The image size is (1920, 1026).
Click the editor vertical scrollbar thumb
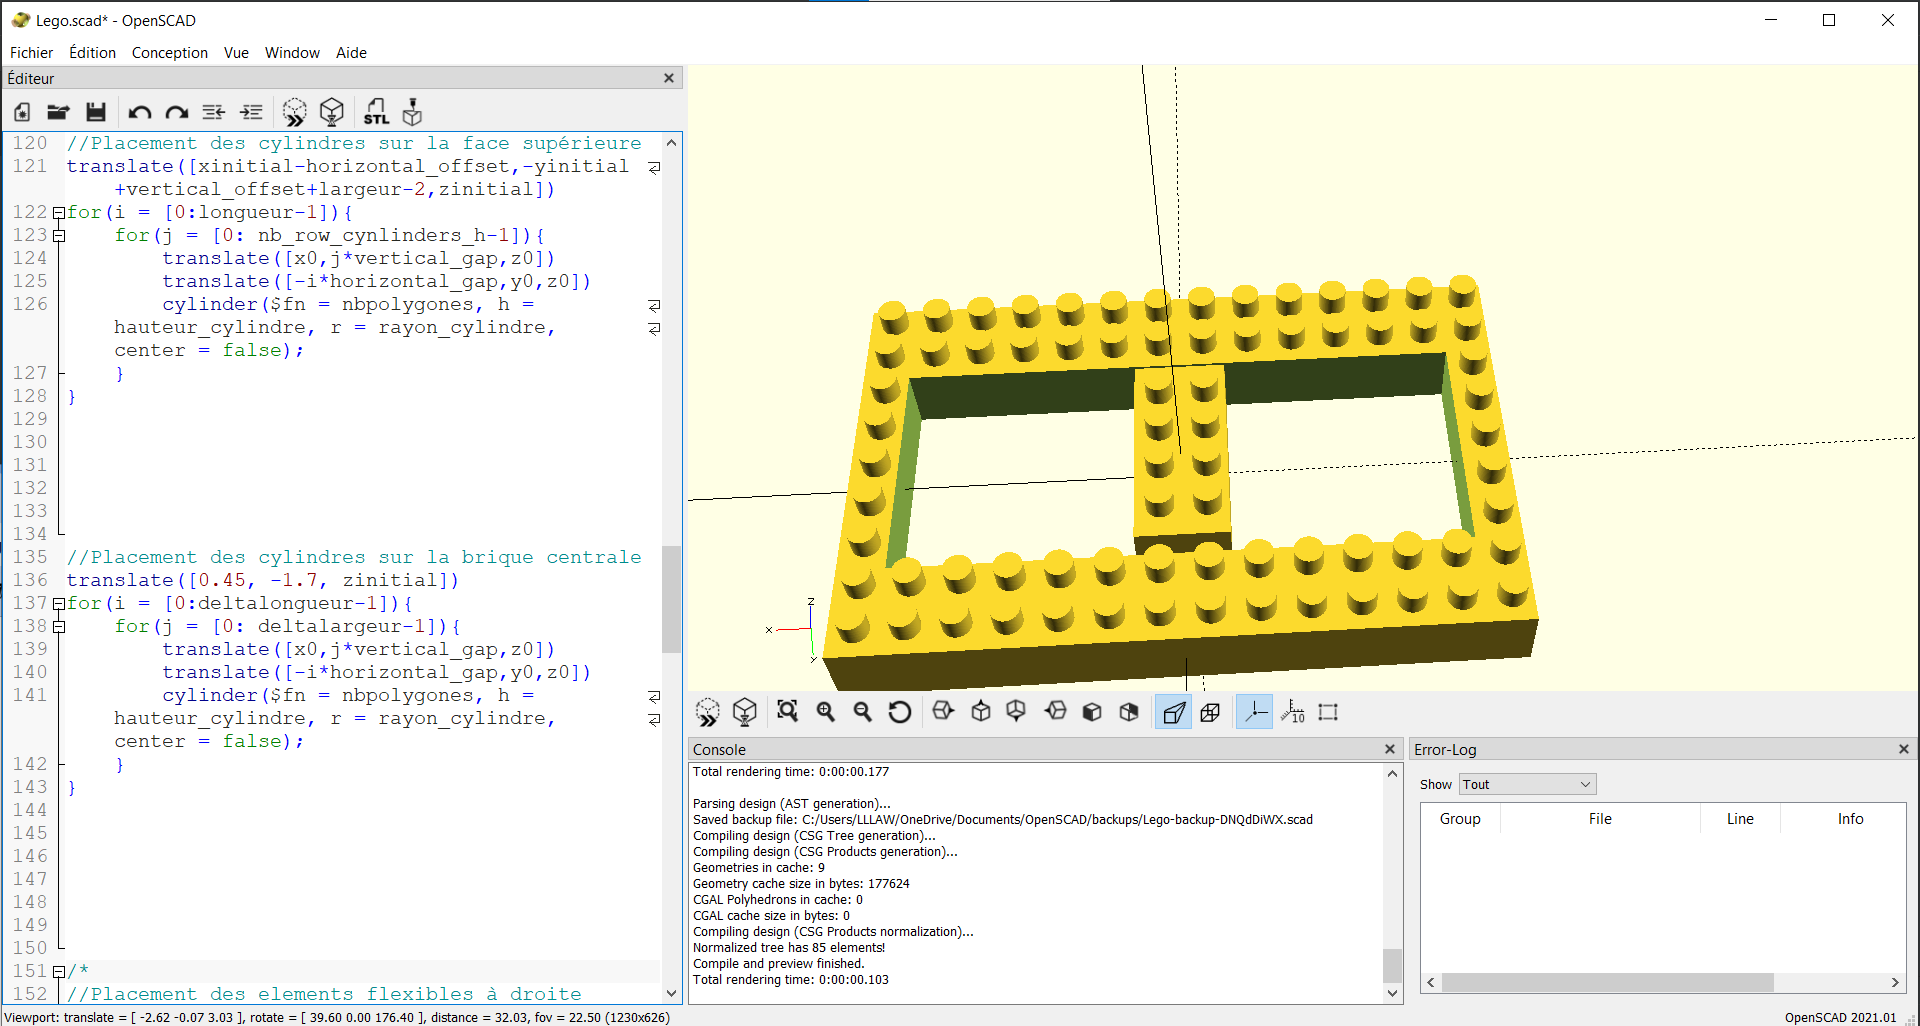671,598
